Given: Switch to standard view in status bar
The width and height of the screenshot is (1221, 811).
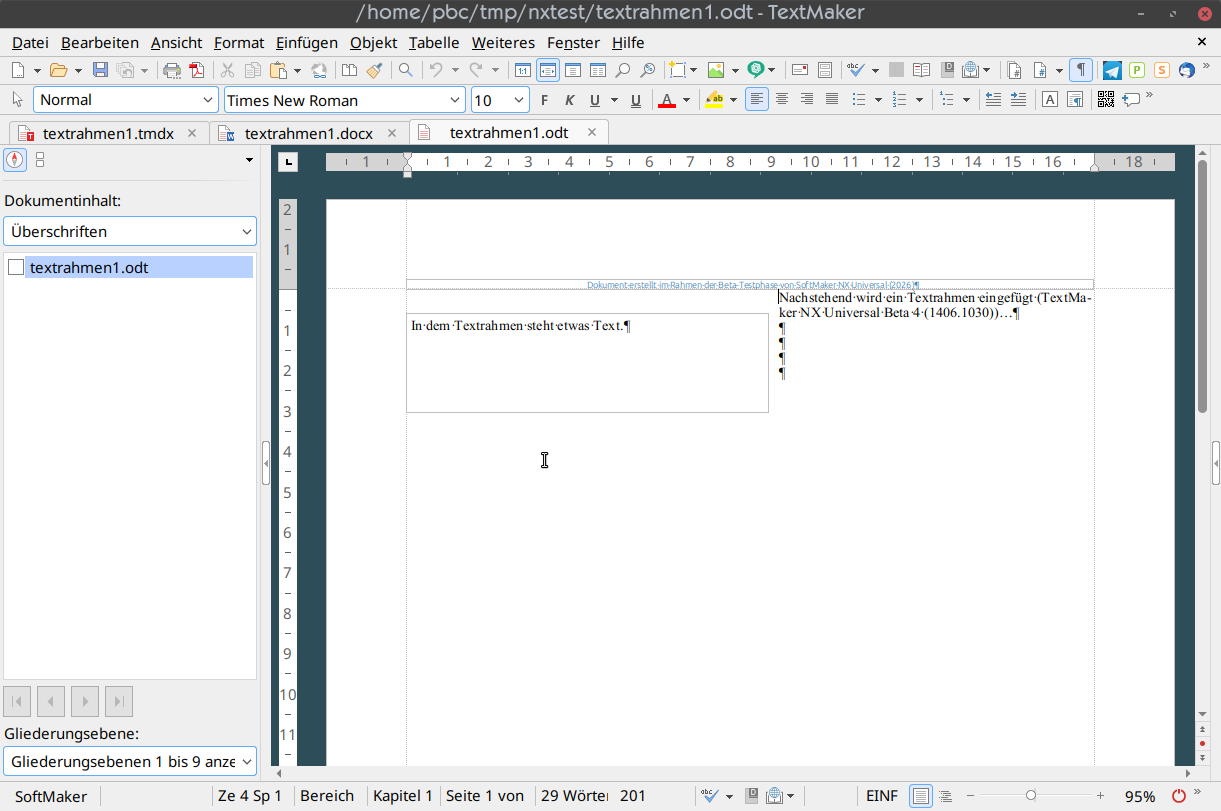Looking at the screenshot, I should point(921,796).
